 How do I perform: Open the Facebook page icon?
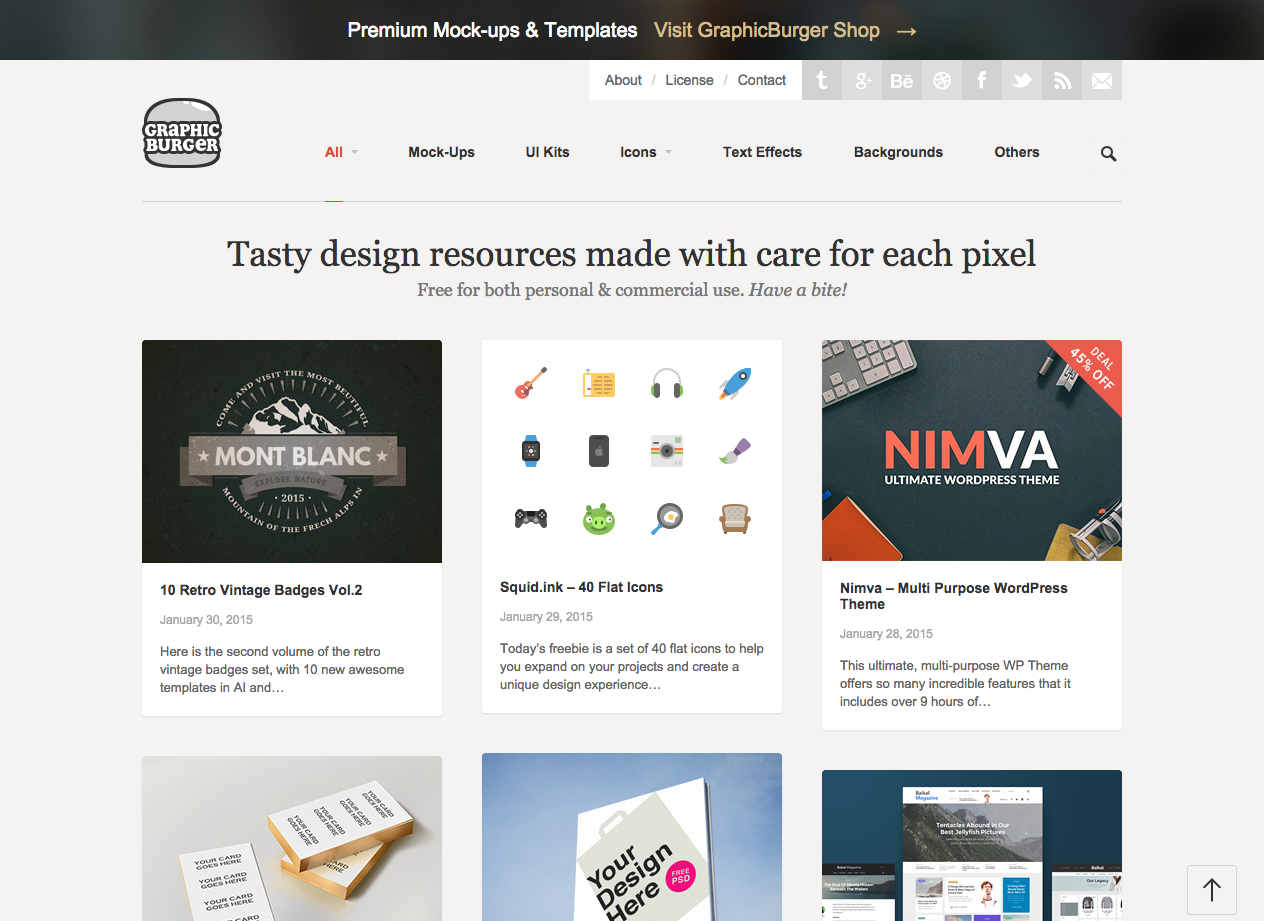click(982, 80)
